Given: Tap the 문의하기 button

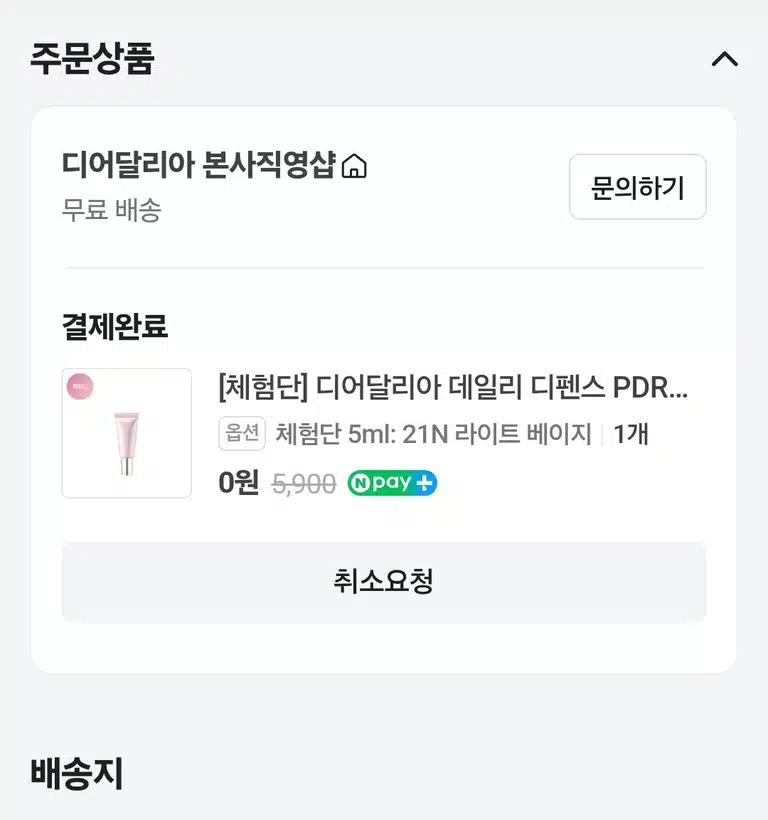Looking at the screenshot, I should coord(637,187).
